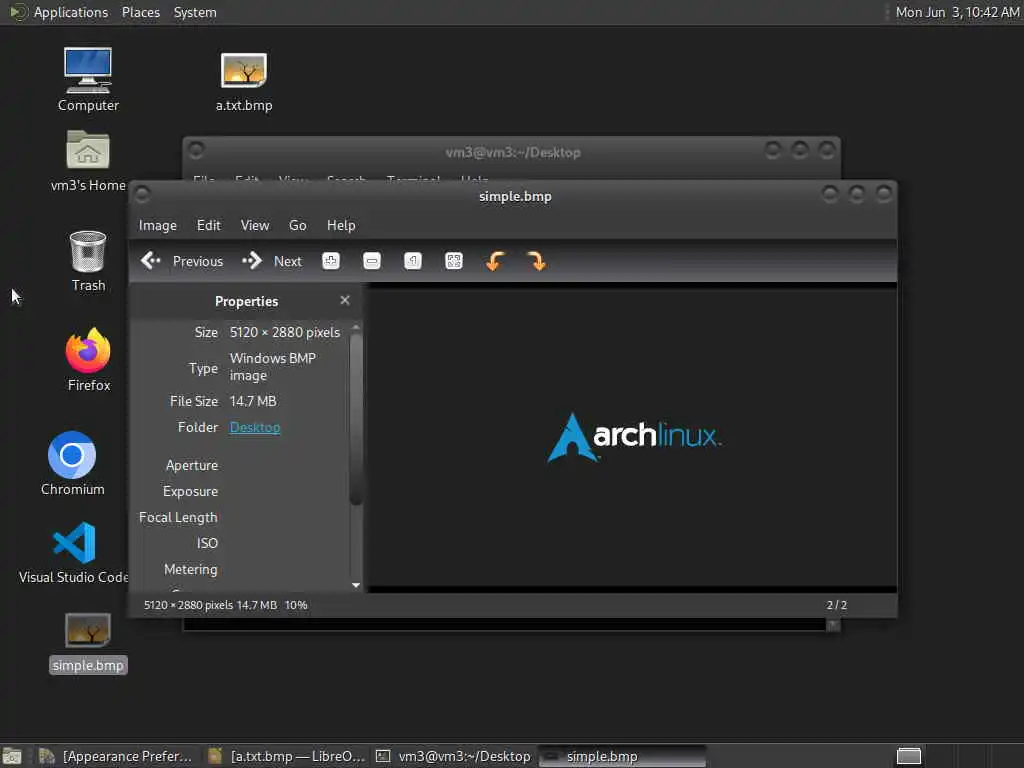Click the Arch Linux image in viewer

coord(634,437)
